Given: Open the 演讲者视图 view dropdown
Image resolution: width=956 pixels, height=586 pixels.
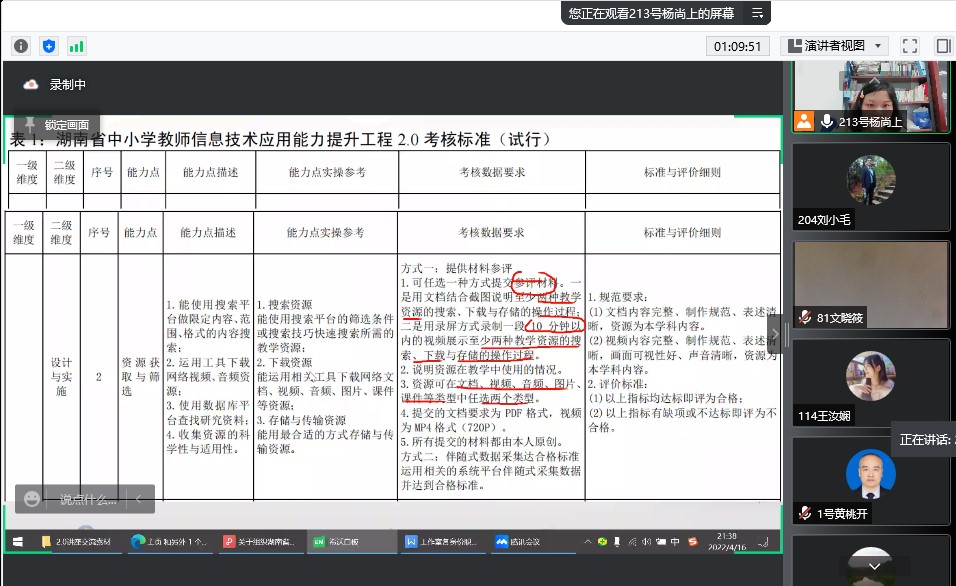Looking at the screenshot, I should (835, 46).
